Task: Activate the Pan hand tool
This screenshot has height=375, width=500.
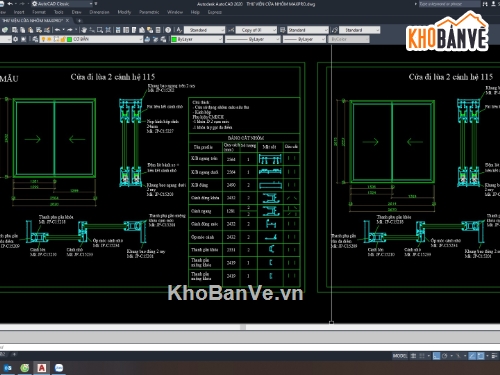Action: coord(84,30)
